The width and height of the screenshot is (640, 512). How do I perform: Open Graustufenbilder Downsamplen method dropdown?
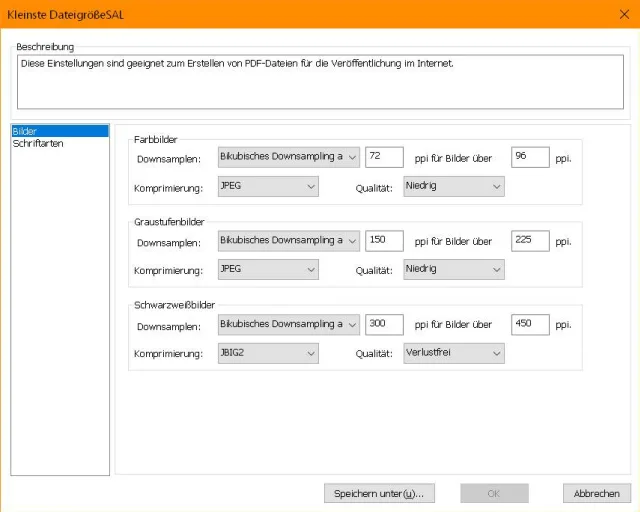click(289, 240)
